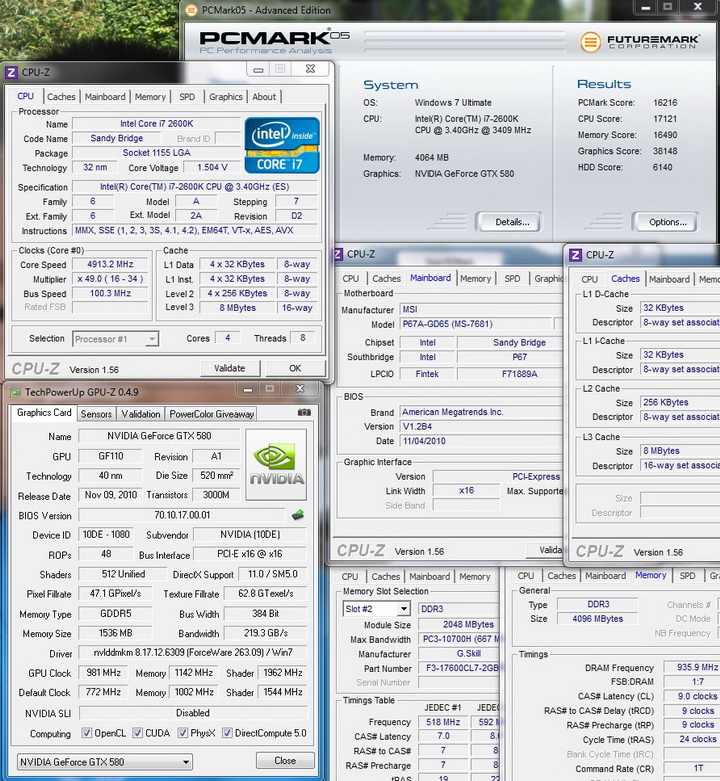The height and width of the screenshot is (781, 720).
Task: Click the Level 3 cache 8 MBytes value
Action: click(238, 308)
